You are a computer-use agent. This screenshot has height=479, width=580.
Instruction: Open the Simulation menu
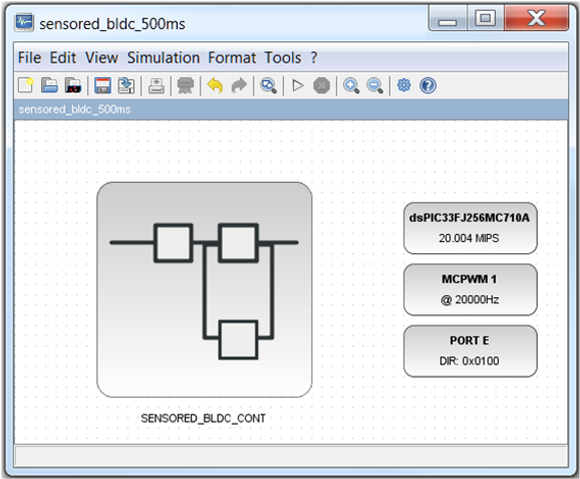point(163,58)
